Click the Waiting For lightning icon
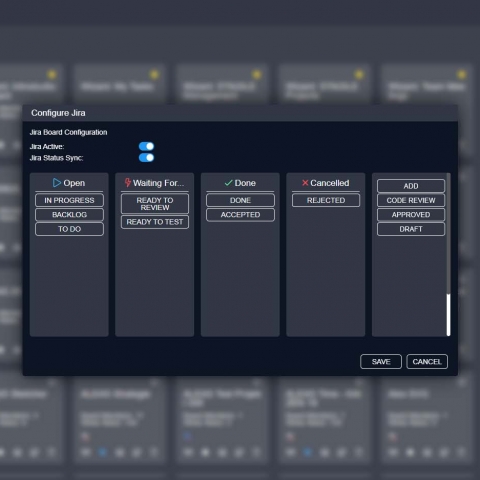The image size is (480, 480). [x=128, y=183]
